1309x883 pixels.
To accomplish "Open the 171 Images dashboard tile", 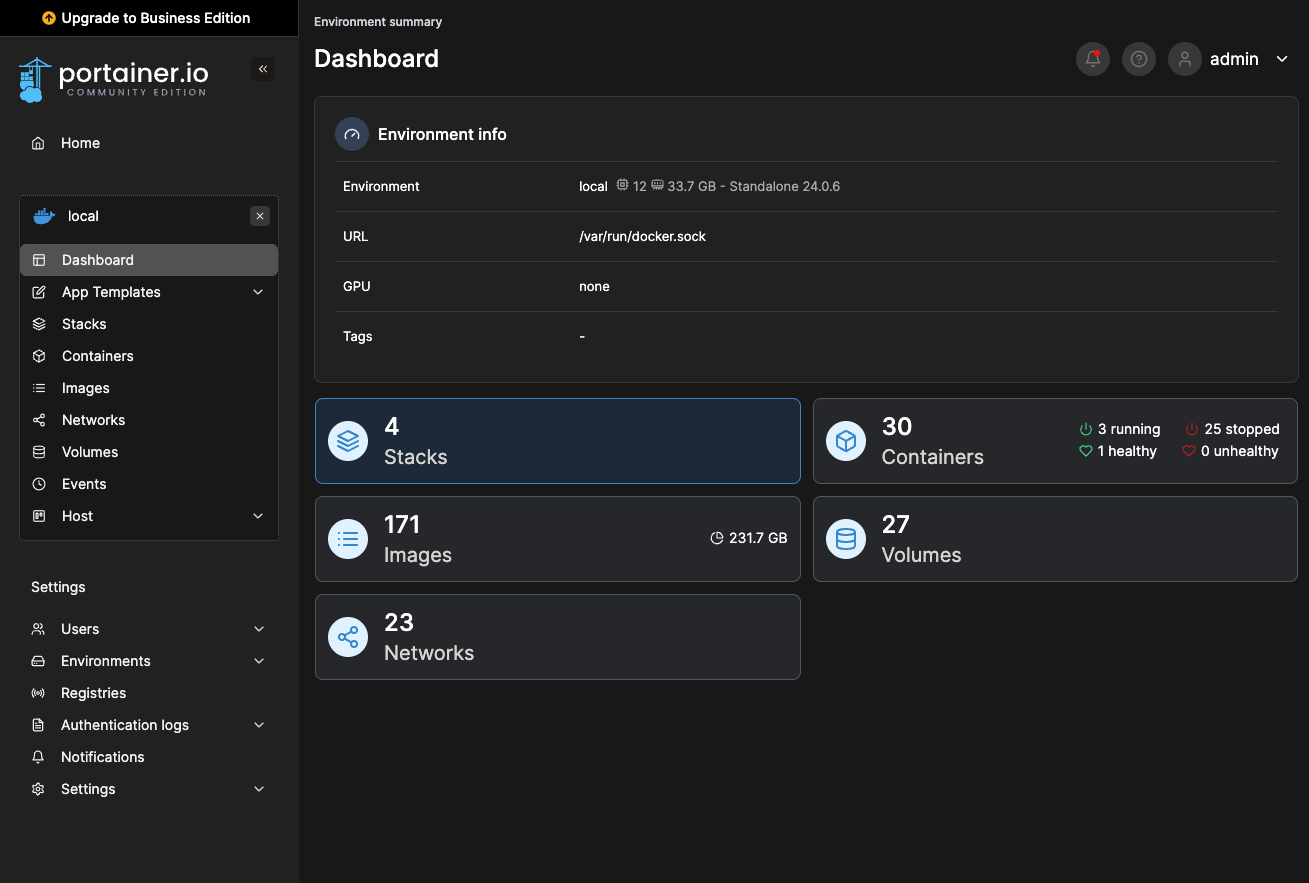I will [558, 539].
